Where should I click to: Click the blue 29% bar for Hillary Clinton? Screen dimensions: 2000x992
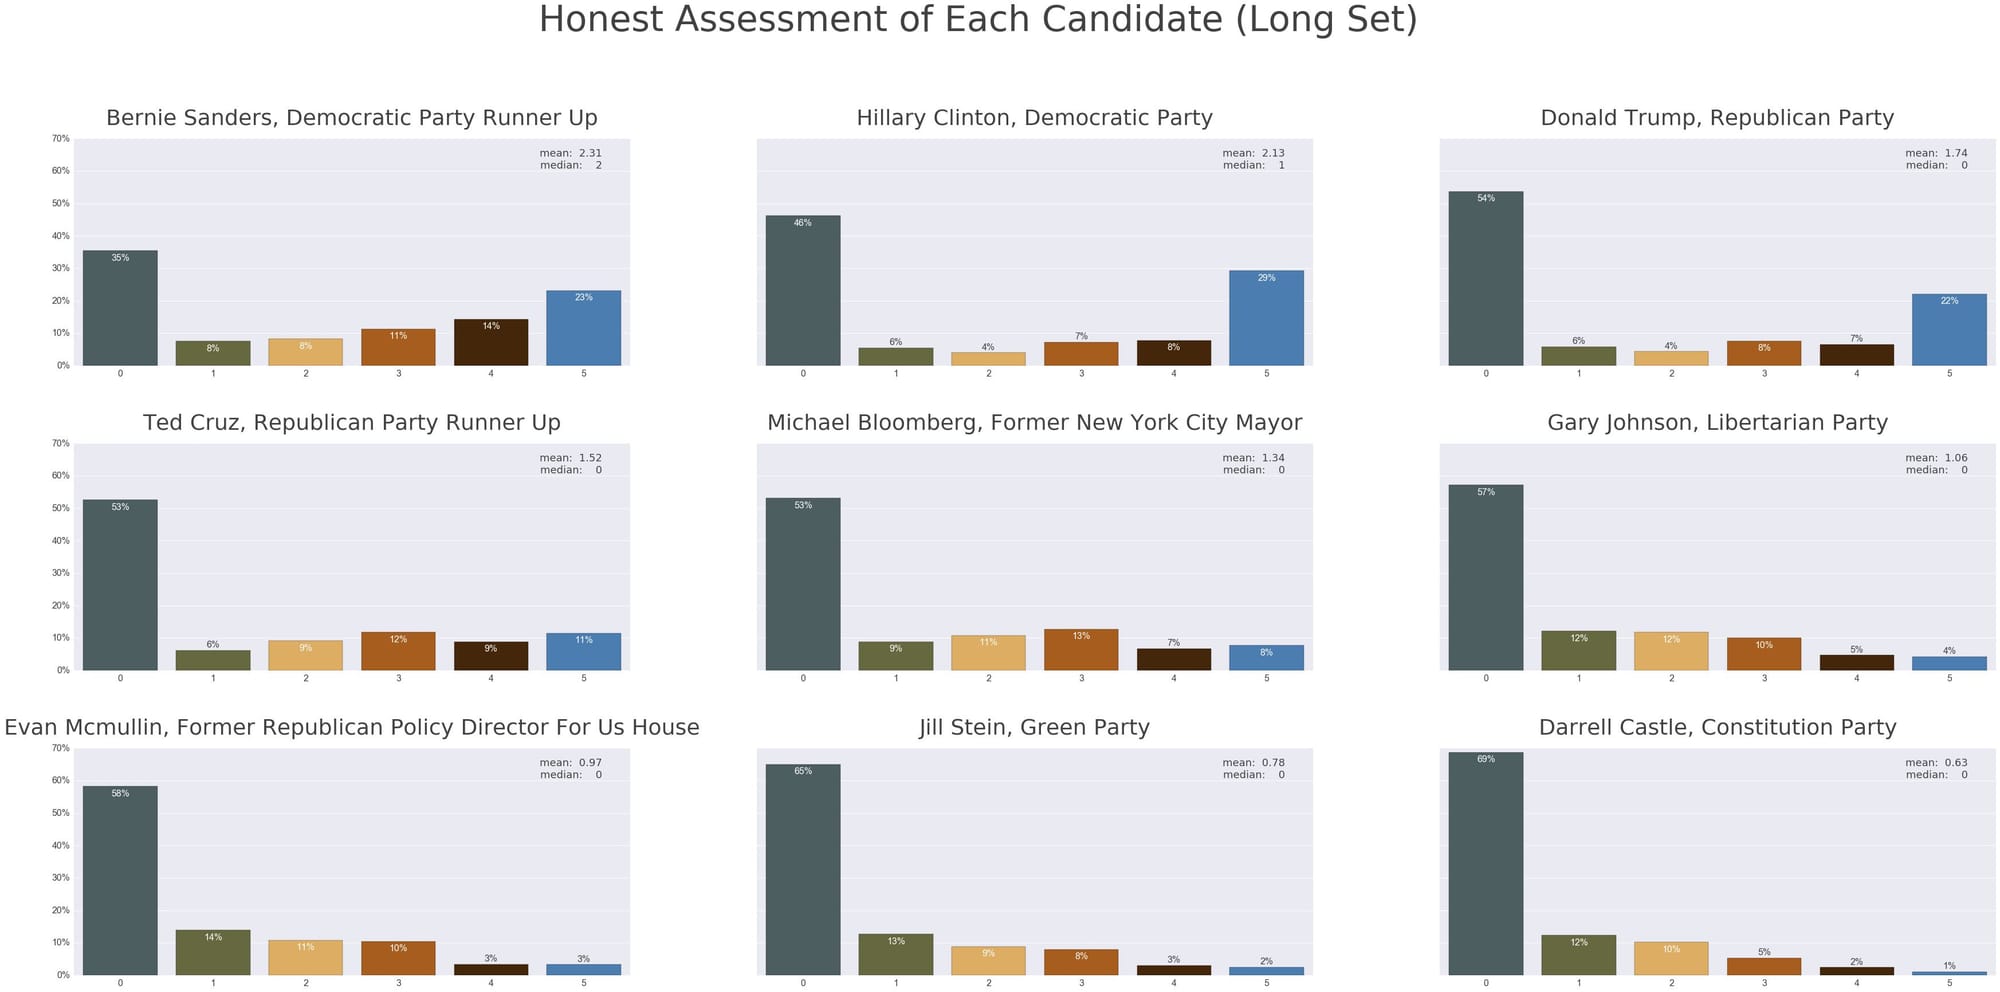pyautogui.click(x=1266, y=318)
